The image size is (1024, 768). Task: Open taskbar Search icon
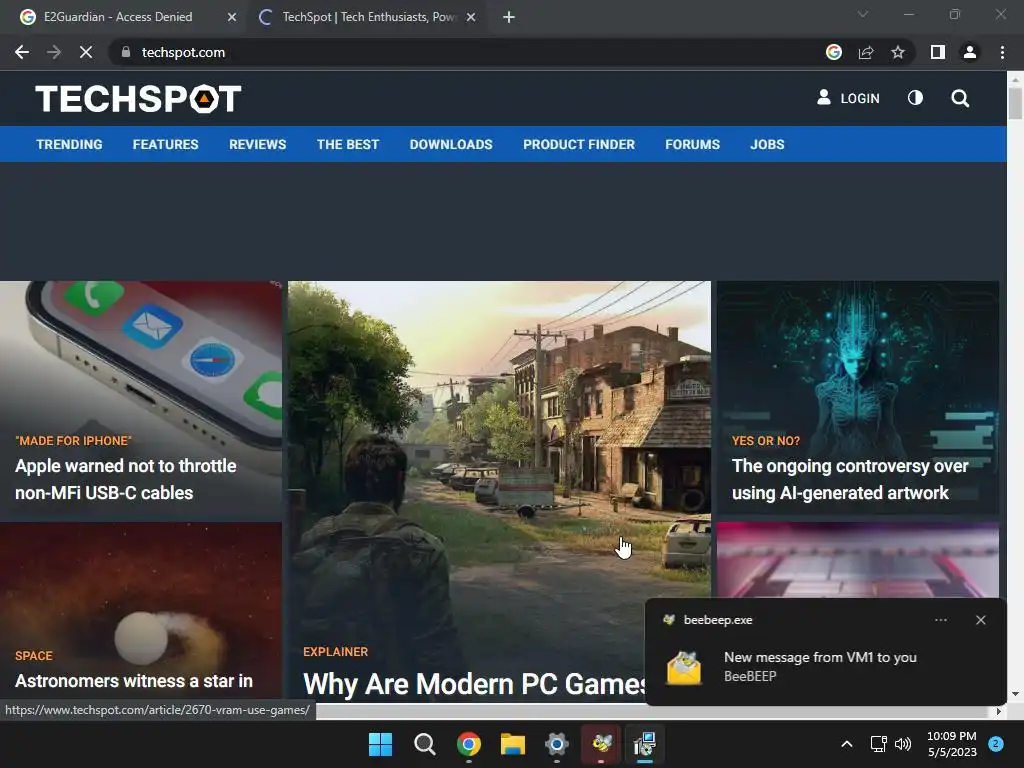(424, 744)
